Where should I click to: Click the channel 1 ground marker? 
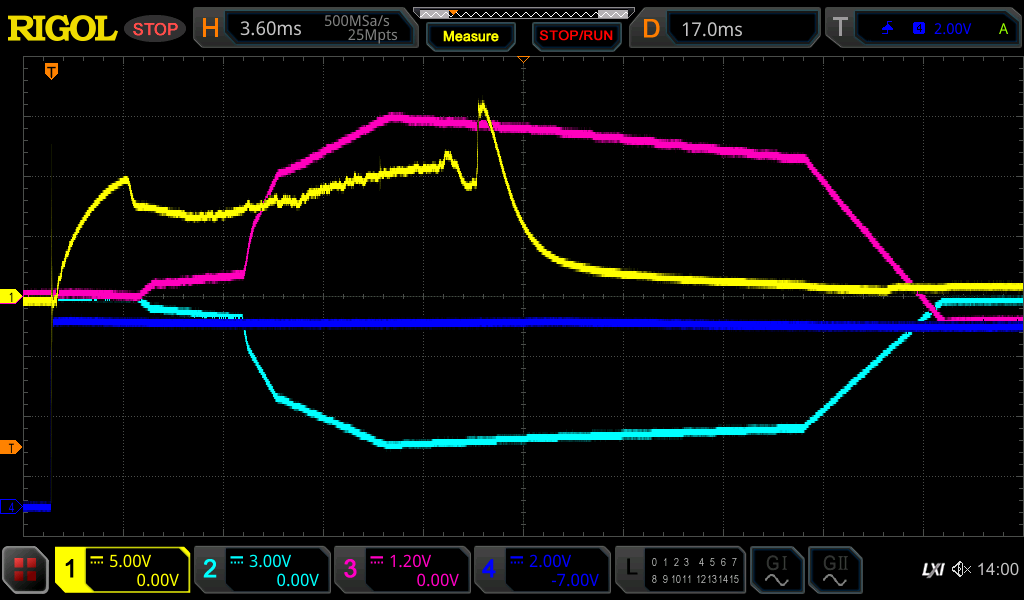pos(10,297)
